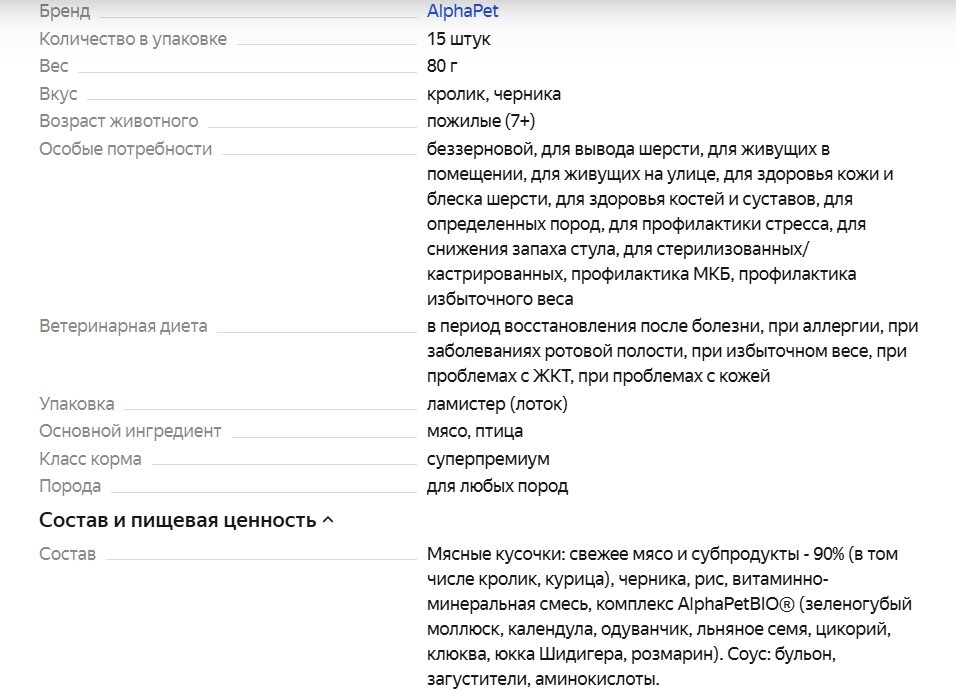
Task: Click the "80 г" weight value
Action: point(443,66)
